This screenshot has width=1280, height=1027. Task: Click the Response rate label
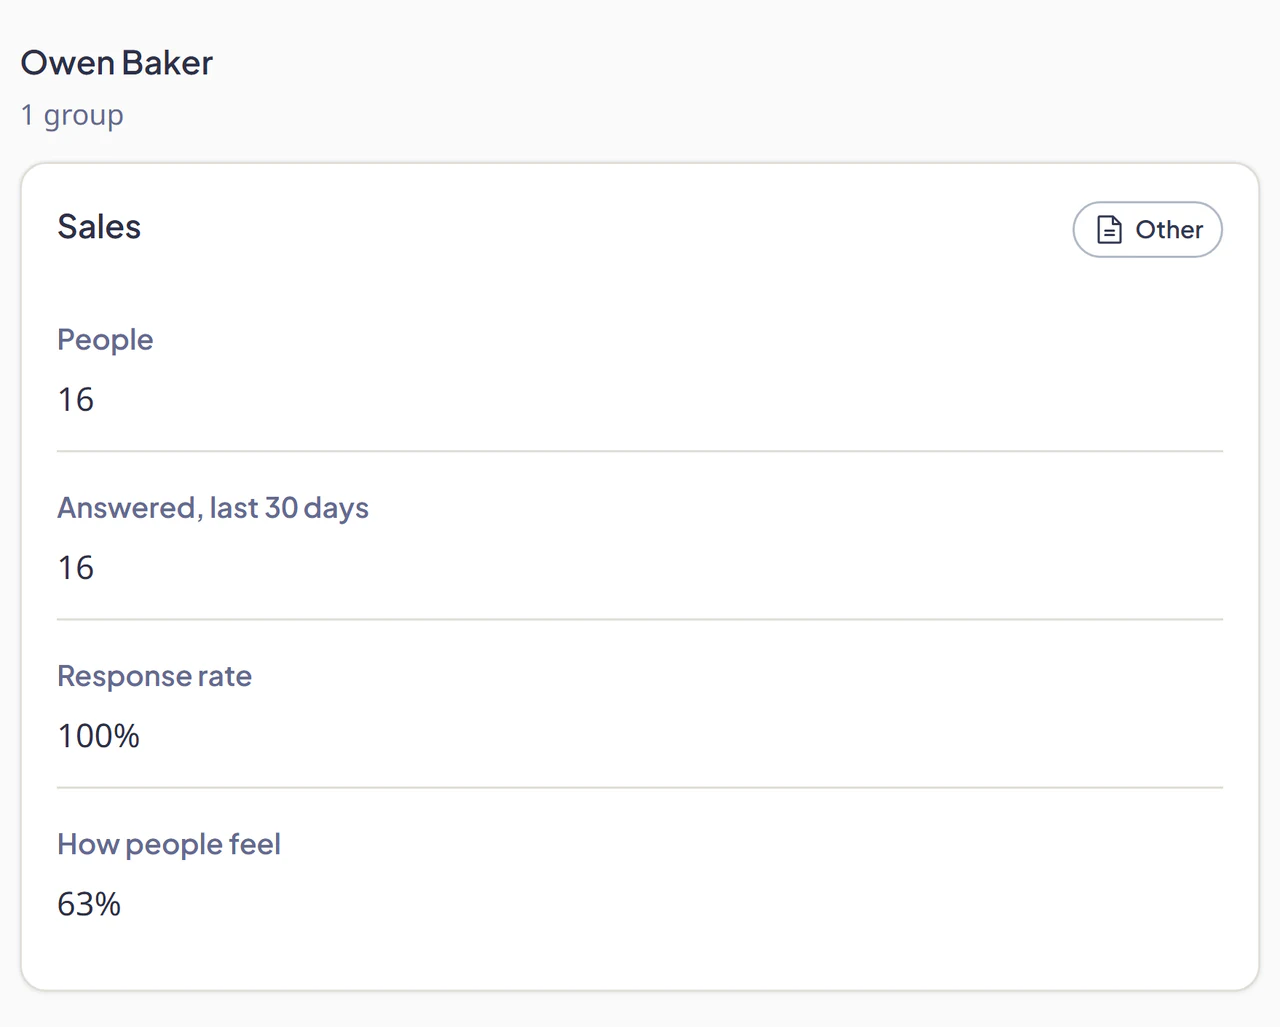155,676
